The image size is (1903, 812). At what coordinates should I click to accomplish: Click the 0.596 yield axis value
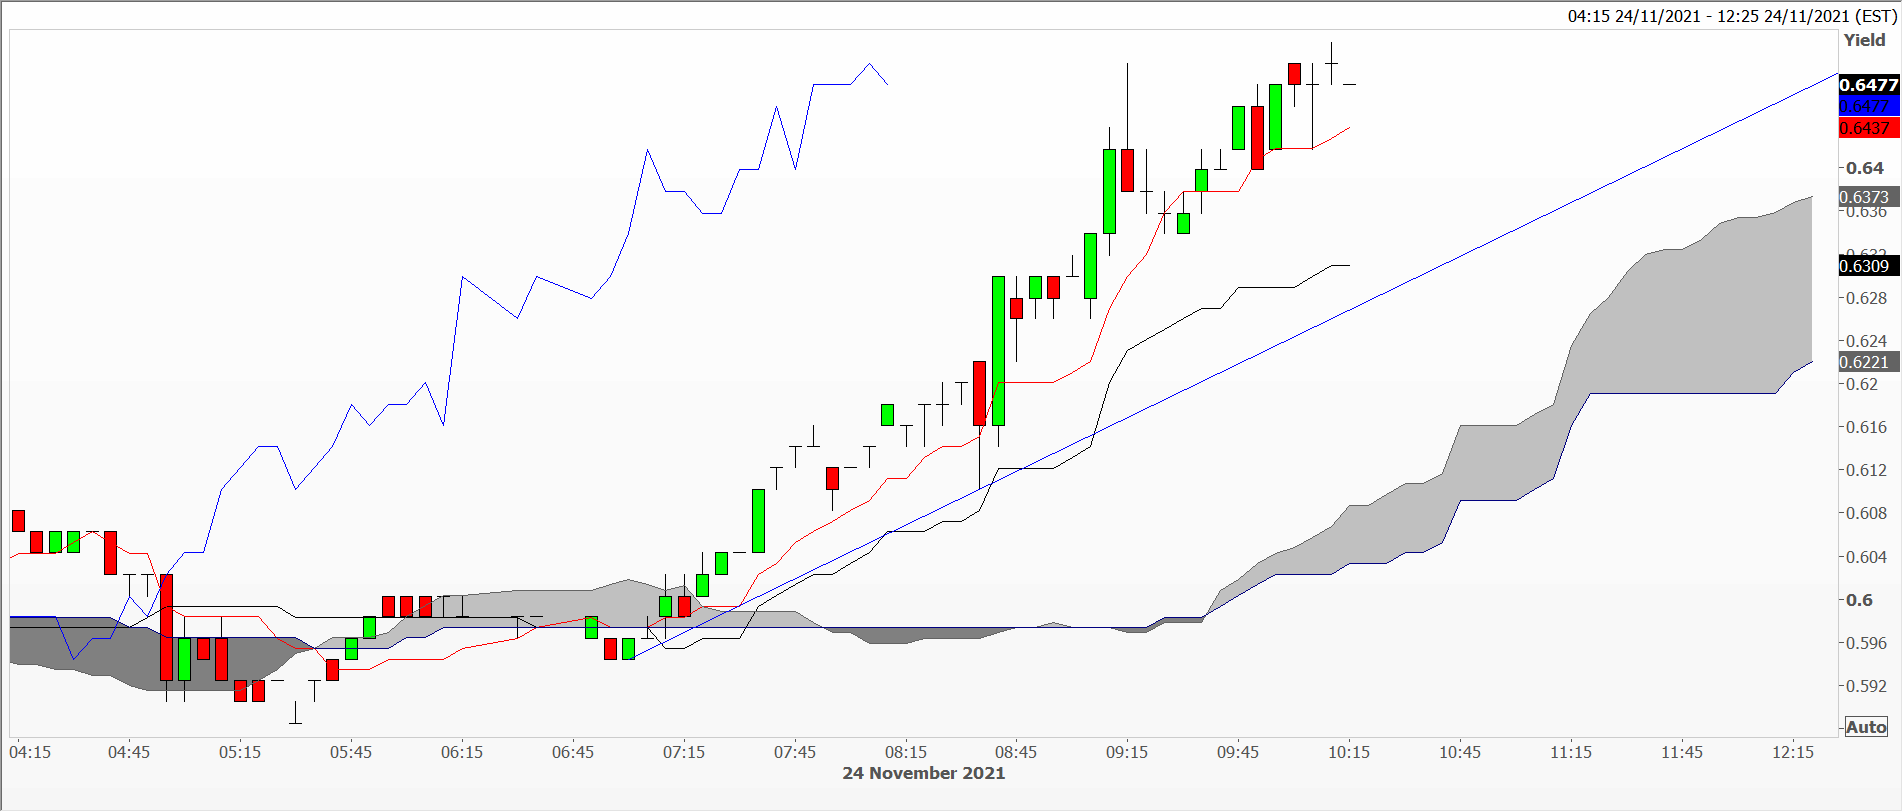[x=1867, y=643]
